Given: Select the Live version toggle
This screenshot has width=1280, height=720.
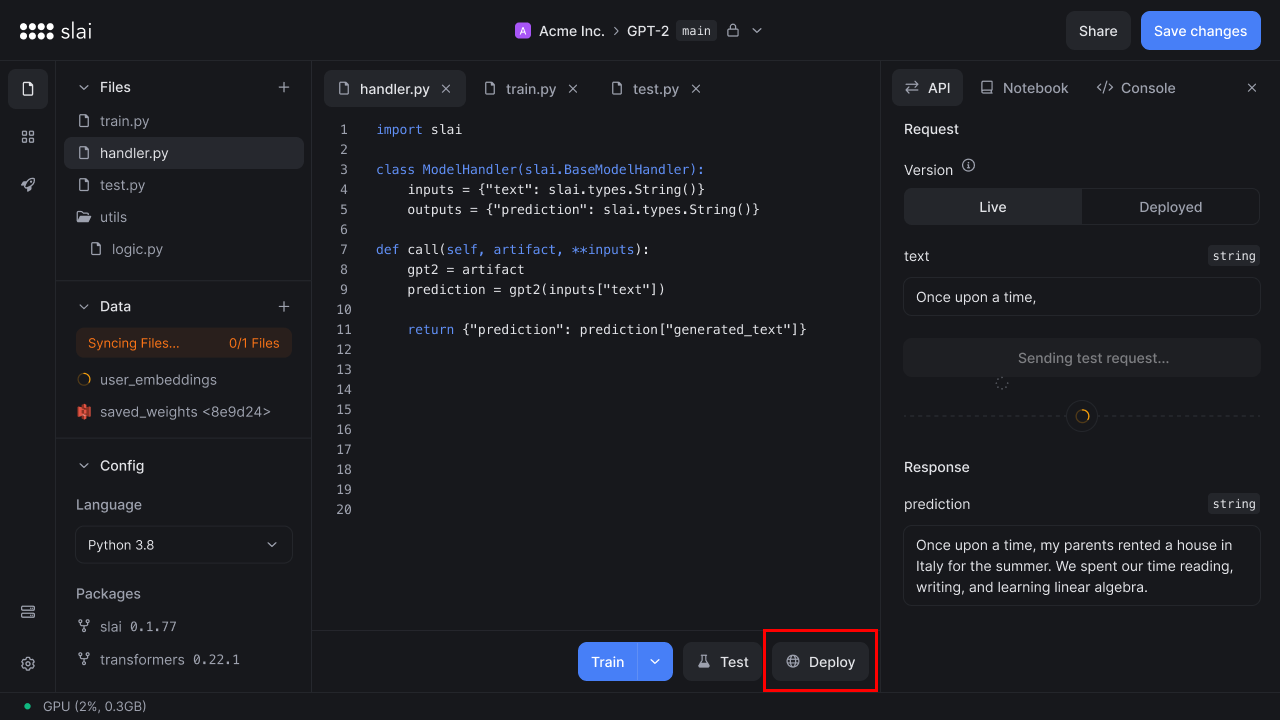Looking at the screenshot, I should 993,207.
